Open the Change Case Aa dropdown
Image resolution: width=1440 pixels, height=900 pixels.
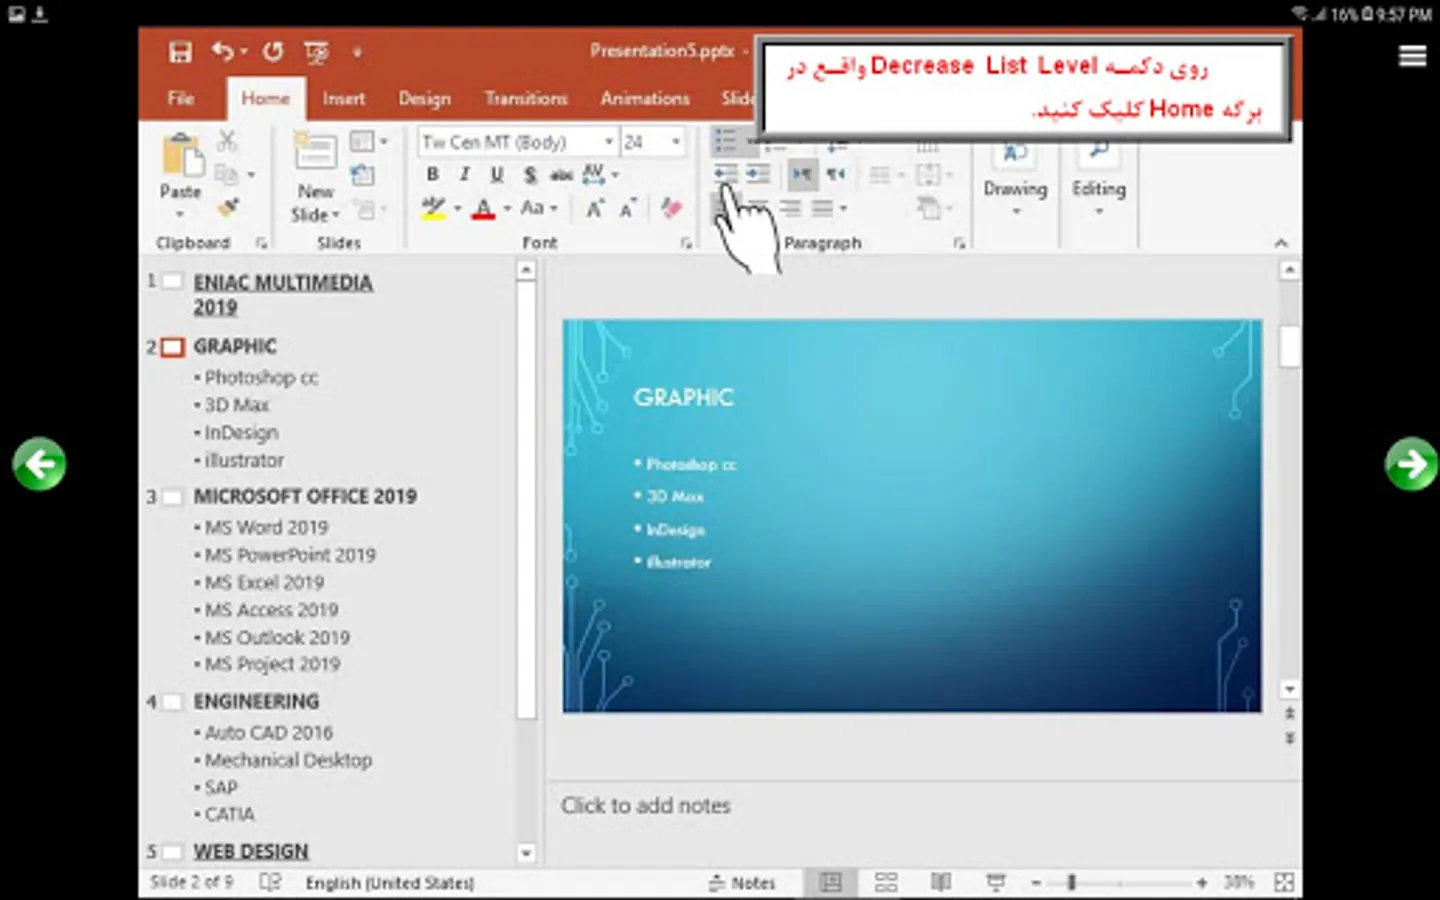tap(539, 208)
